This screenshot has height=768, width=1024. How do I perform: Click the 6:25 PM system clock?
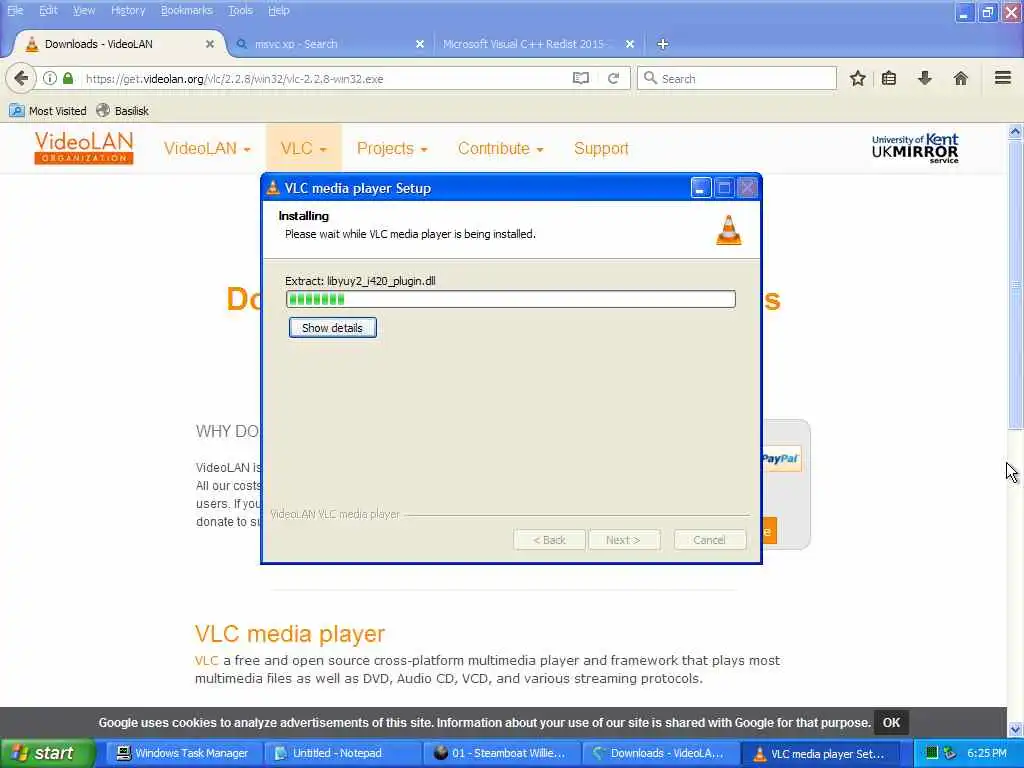point(986,753)
